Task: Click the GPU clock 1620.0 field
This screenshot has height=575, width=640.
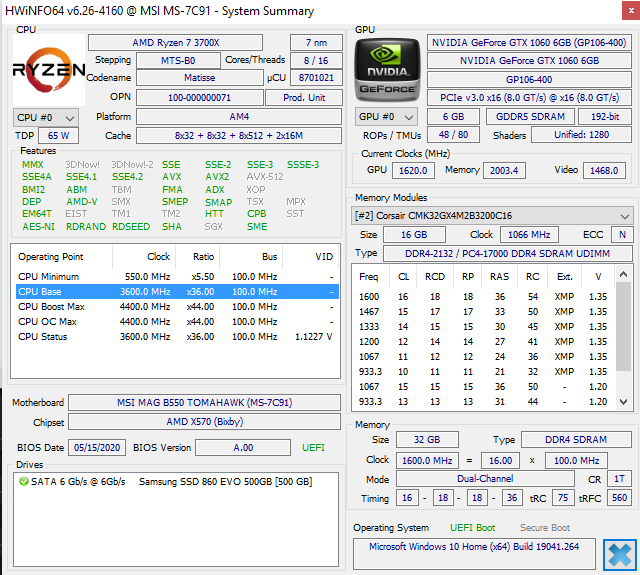Action: [x=413, y=171]
